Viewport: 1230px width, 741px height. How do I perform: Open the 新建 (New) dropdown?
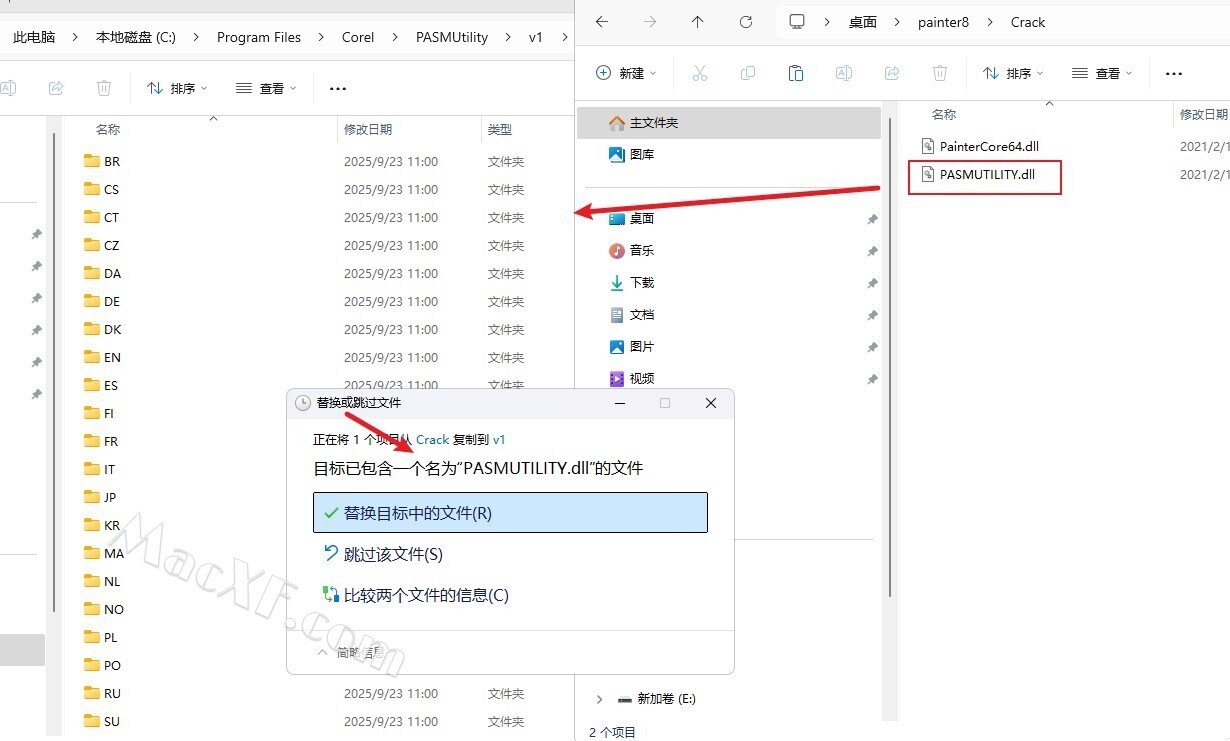[x=627, y=73]
